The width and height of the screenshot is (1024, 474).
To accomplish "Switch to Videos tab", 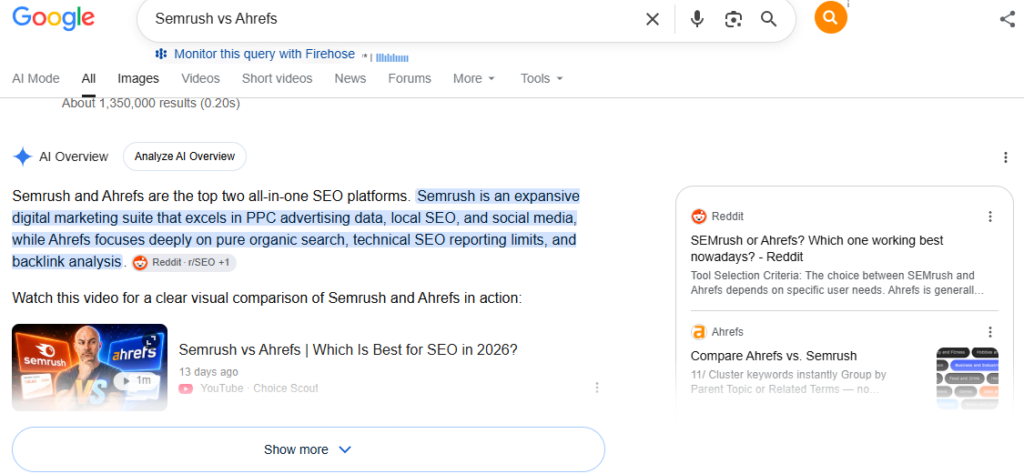I will (200, 79).
